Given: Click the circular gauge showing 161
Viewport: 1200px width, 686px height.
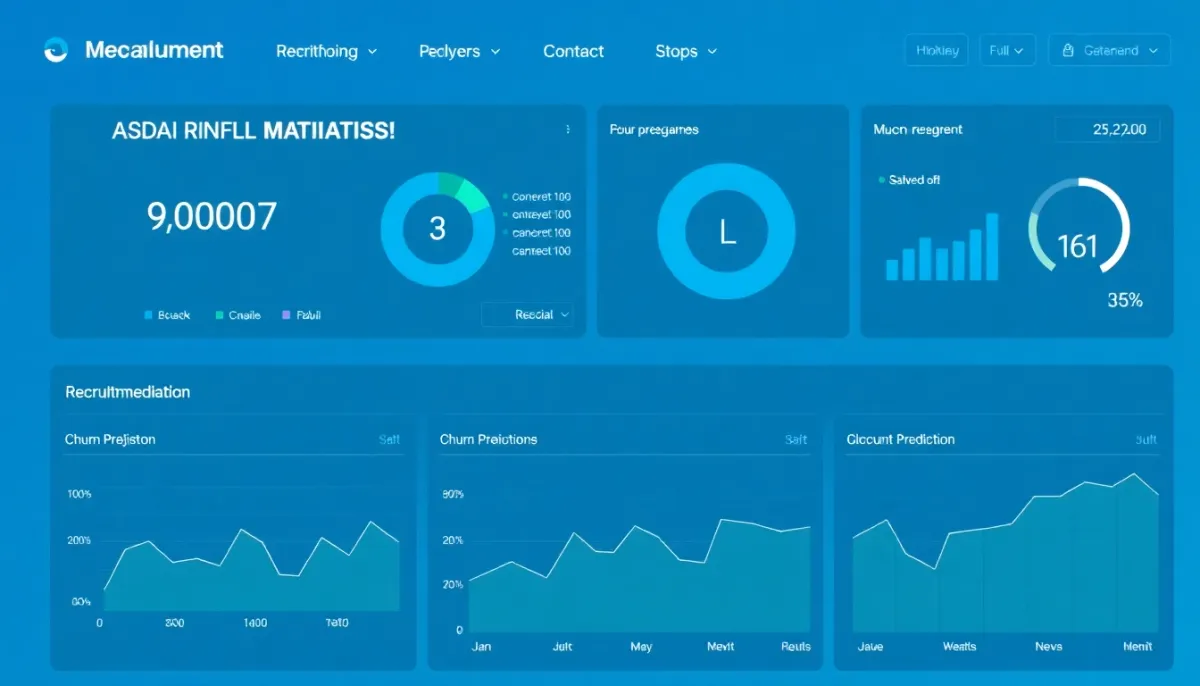Looking at the screenshot, I should (1079, 228).
